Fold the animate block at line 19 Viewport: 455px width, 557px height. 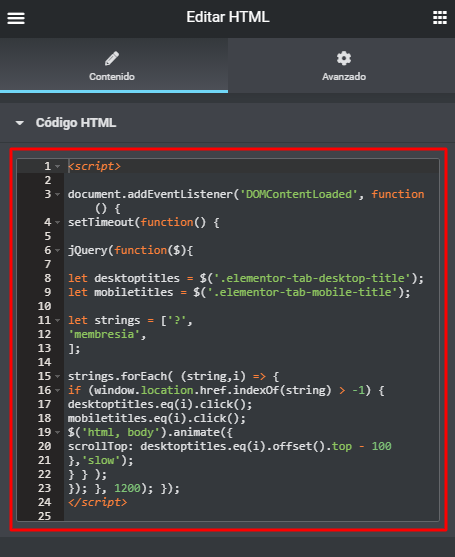(58, 432)
